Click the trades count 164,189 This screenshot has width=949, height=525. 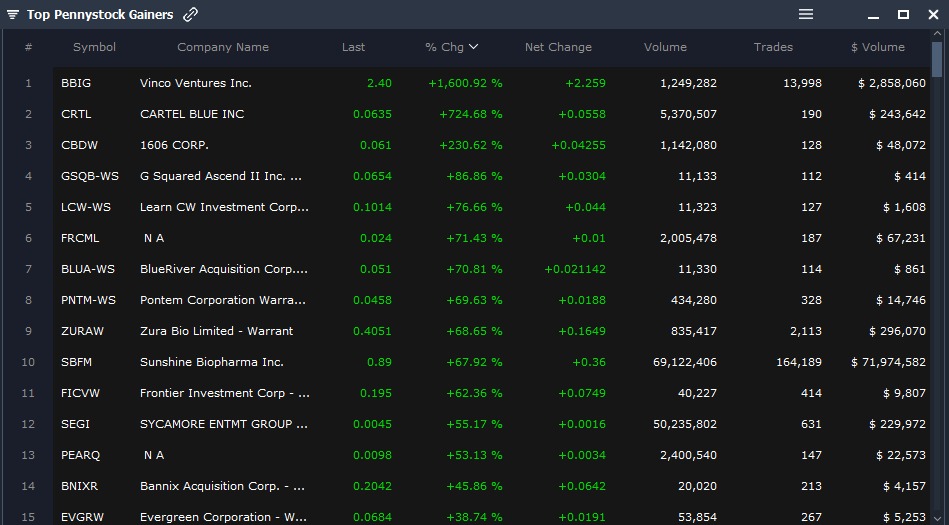(x=799, y=362)
